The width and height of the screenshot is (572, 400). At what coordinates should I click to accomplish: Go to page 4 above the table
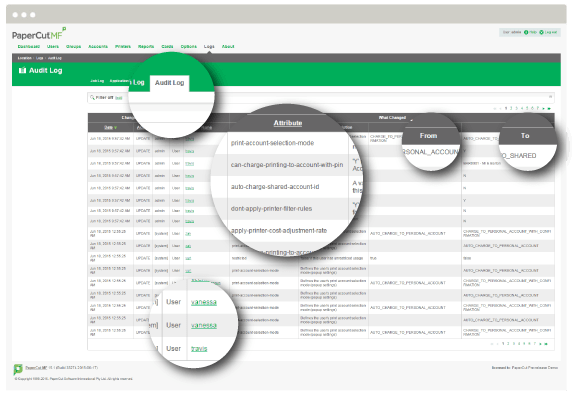click(522, 108)
